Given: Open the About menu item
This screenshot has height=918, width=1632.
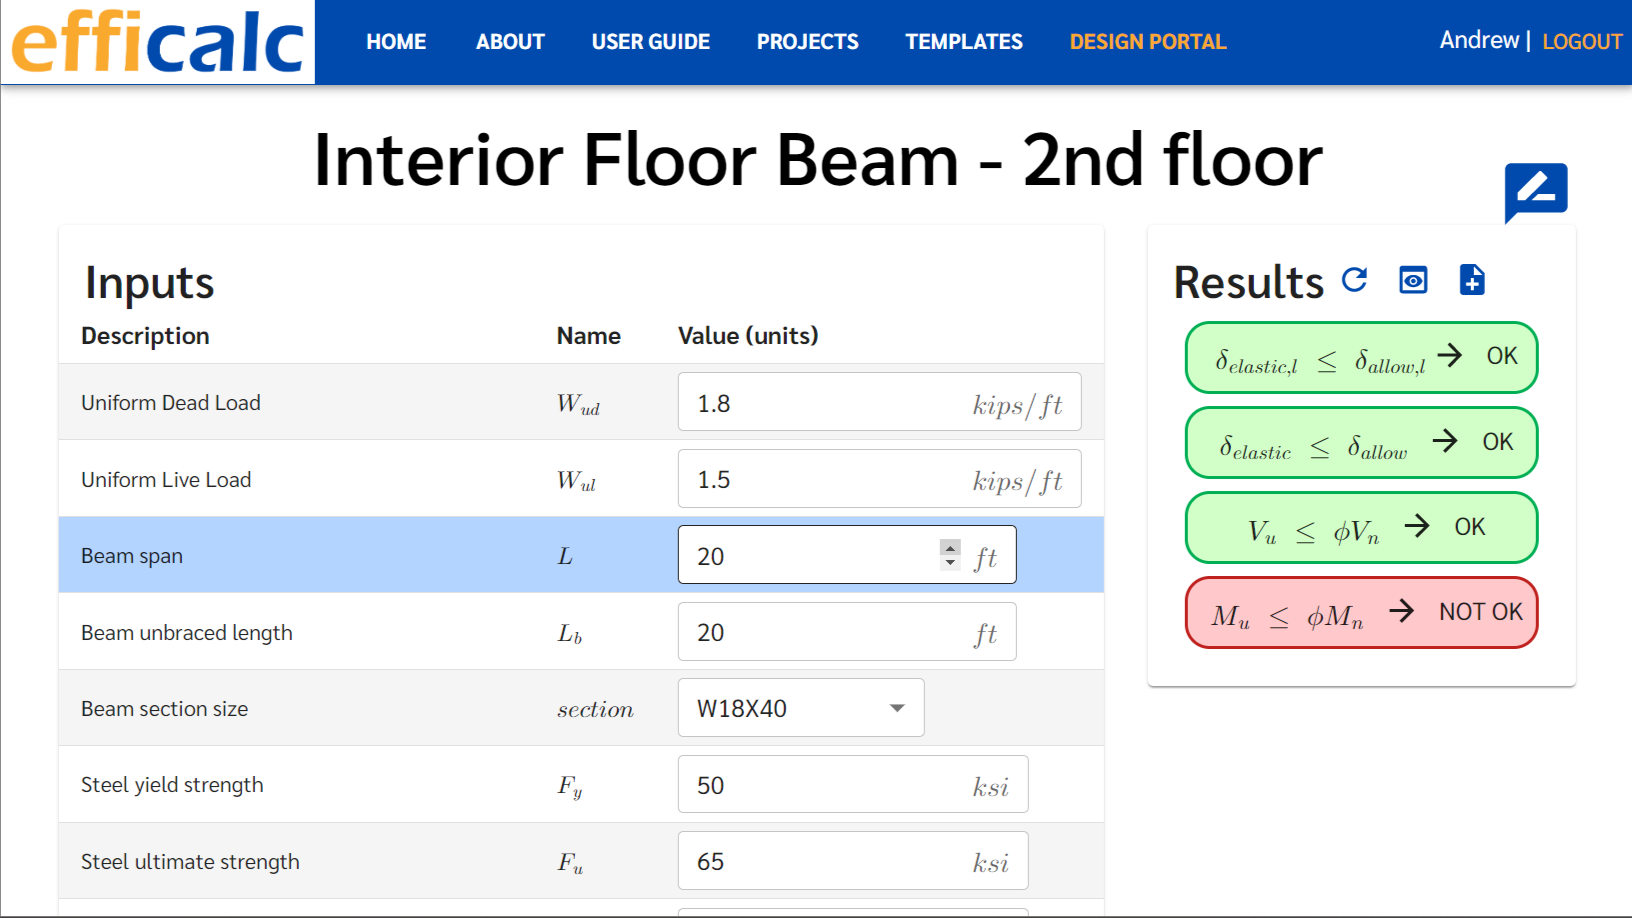Looking at the screenshot, I should pos(510,42).
